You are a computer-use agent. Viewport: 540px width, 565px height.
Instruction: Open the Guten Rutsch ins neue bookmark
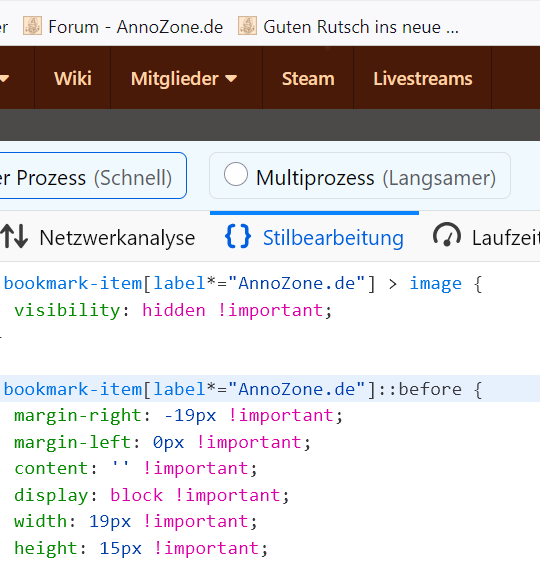point(349,27)
